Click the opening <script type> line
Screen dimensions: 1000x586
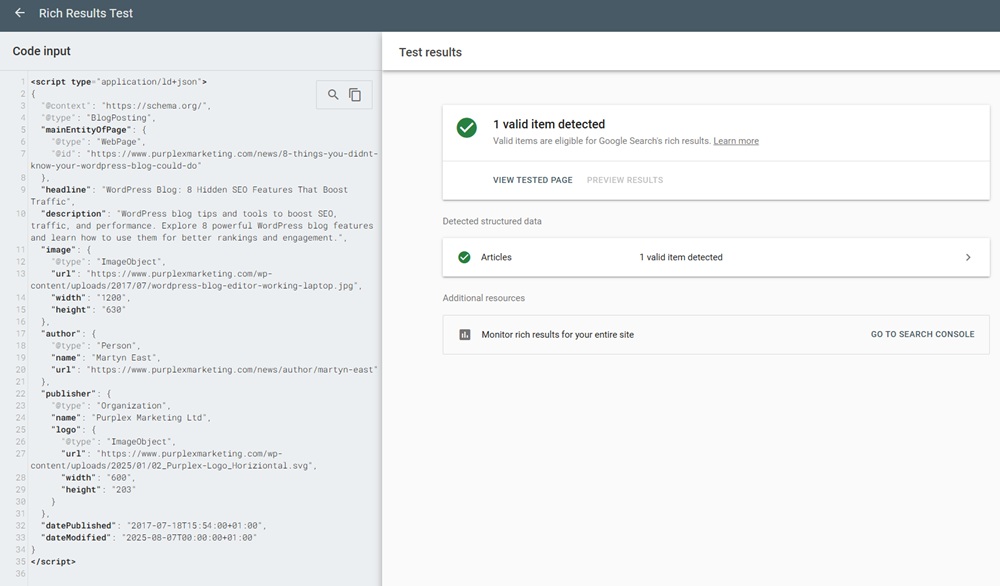pyautogui.click(x=119, y=82)
